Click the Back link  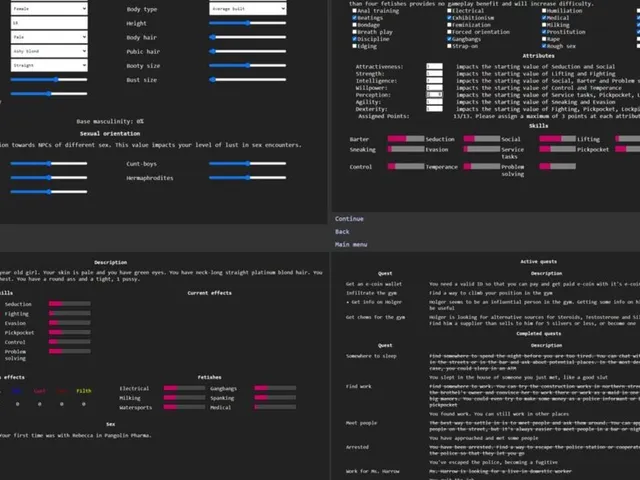(342, 231)
